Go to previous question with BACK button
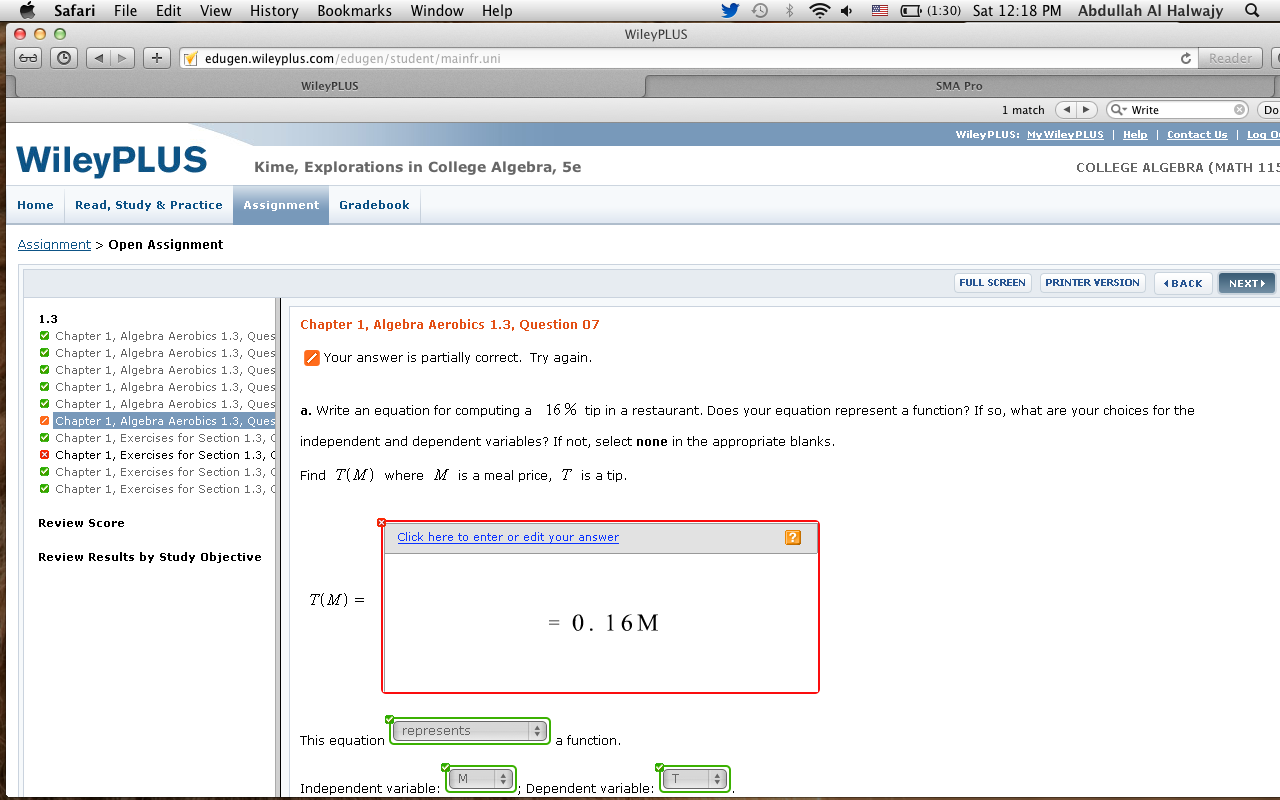The height and width of the screenshot is (800, 1280). pos(1183,284)
